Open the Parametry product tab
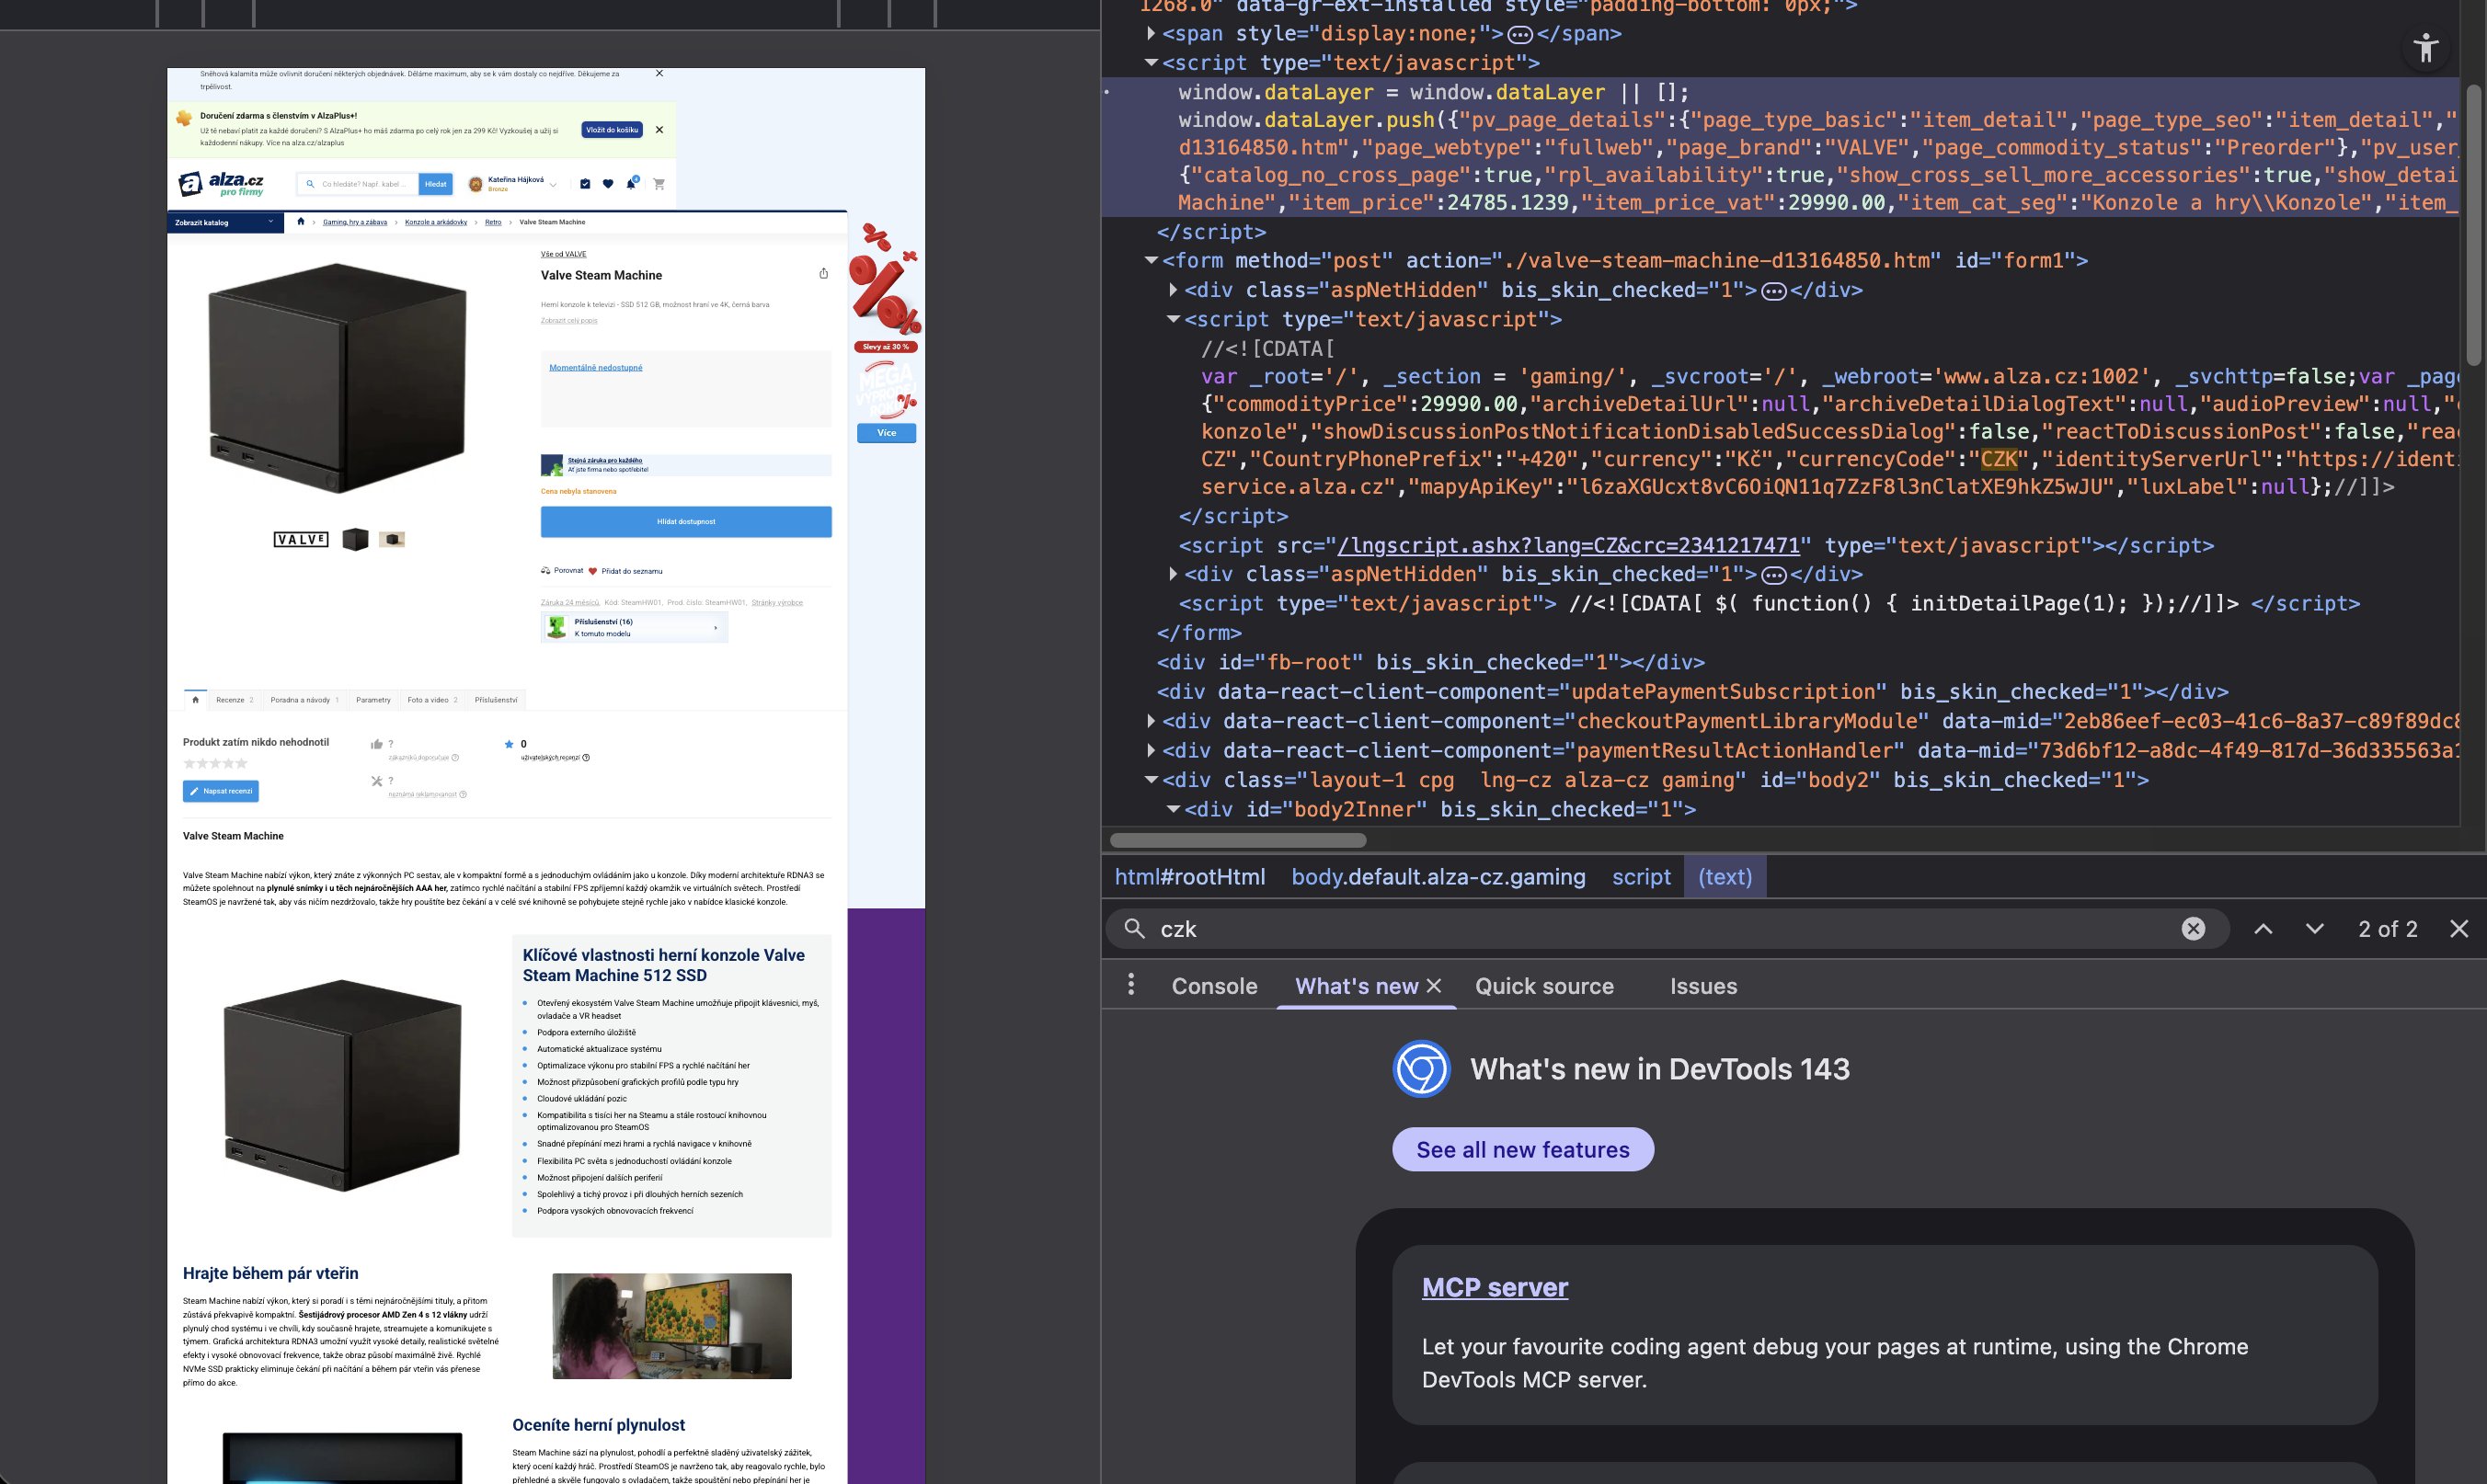Viewport: 2487px width, 1484px height. 373,700
